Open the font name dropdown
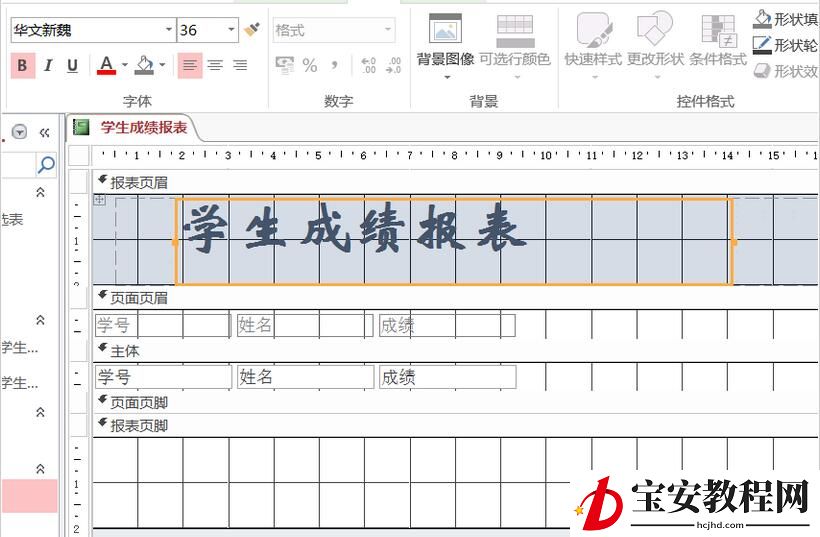820x537 pixels. (168, 30)
